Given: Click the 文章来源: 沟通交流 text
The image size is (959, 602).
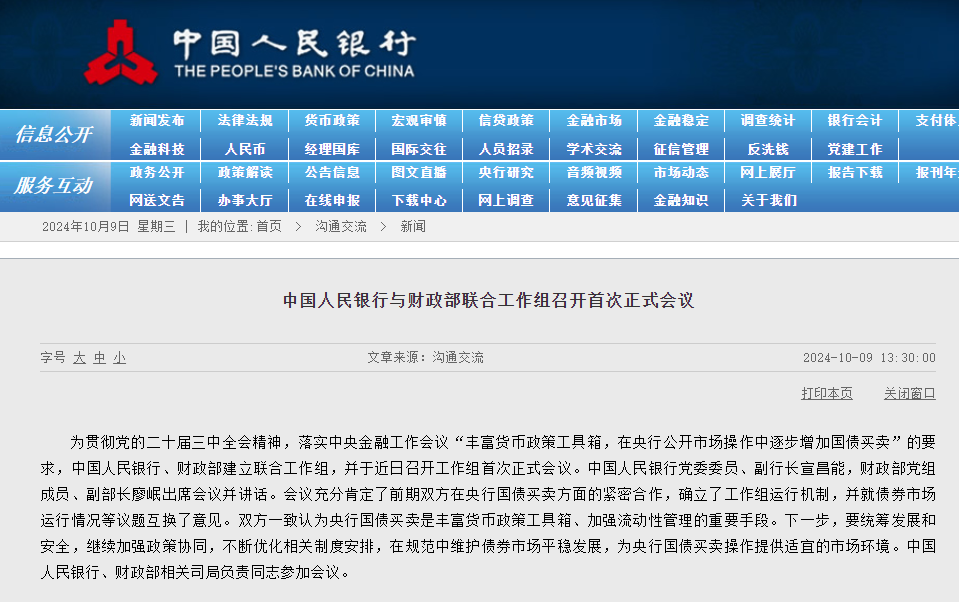Looking at the screenshot, I should (425, 357).
